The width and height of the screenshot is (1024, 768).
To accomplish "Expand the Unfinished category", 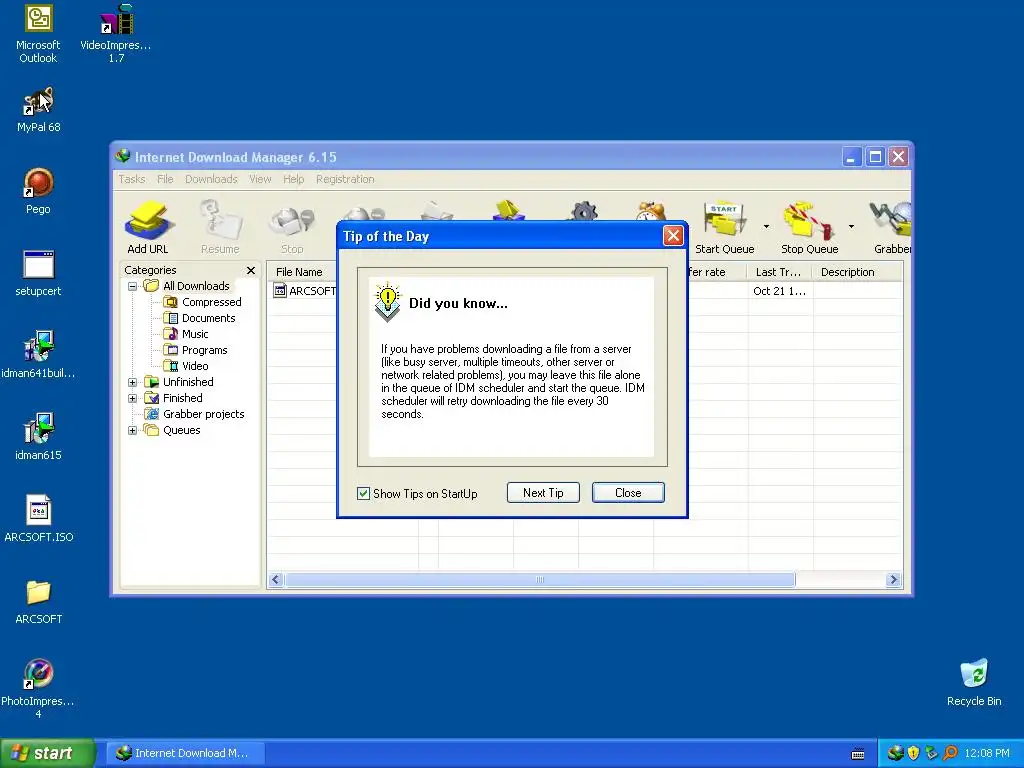I will coord(133,382).
